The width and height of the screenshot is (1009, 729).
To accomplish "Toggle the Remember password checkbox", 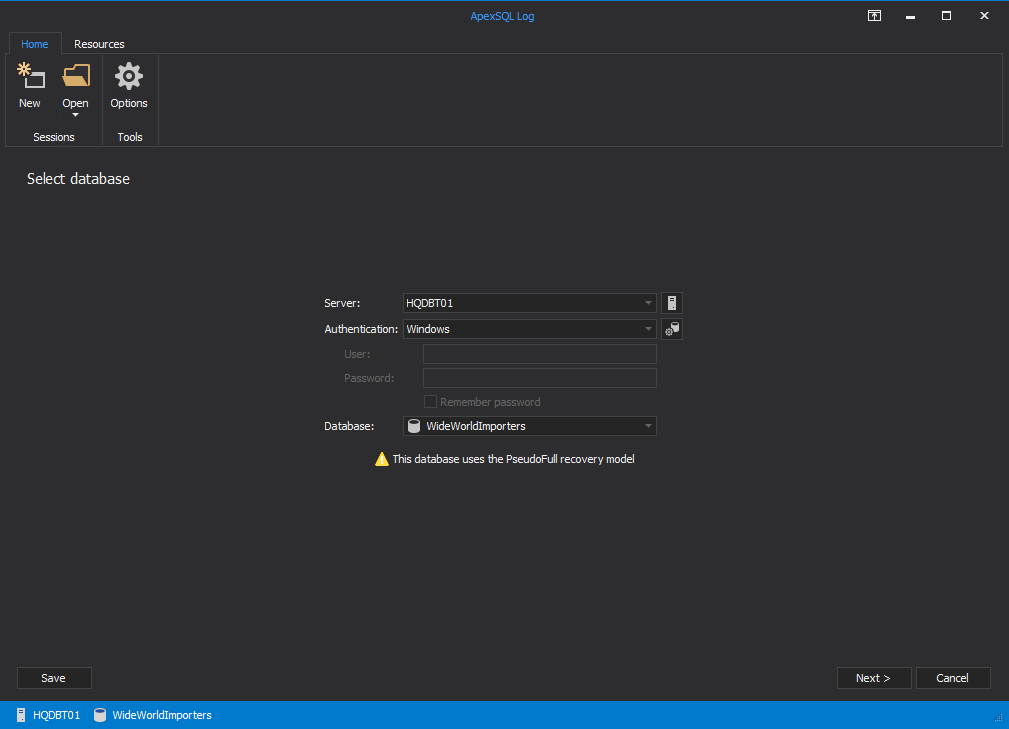I will click(x=430, y=401).
